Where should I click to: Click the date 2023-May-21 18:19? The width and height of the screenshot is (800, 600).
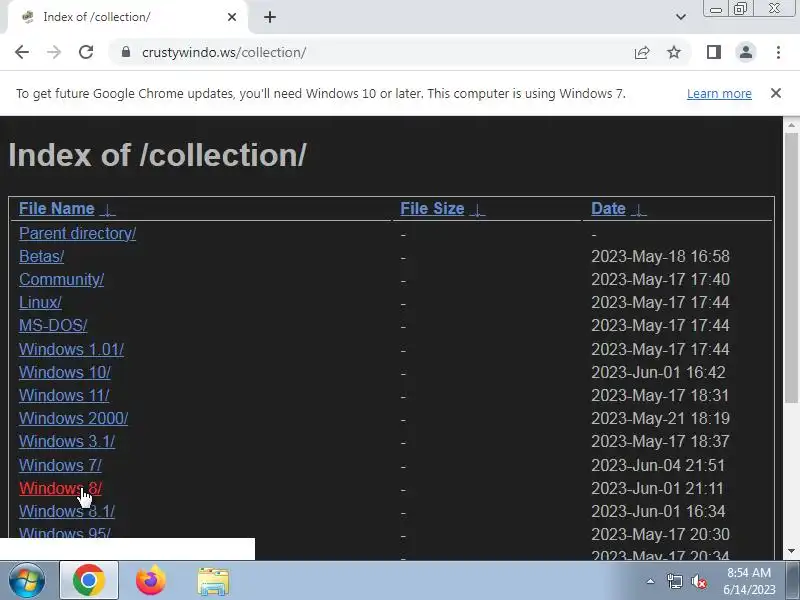[x=660, y=418]
